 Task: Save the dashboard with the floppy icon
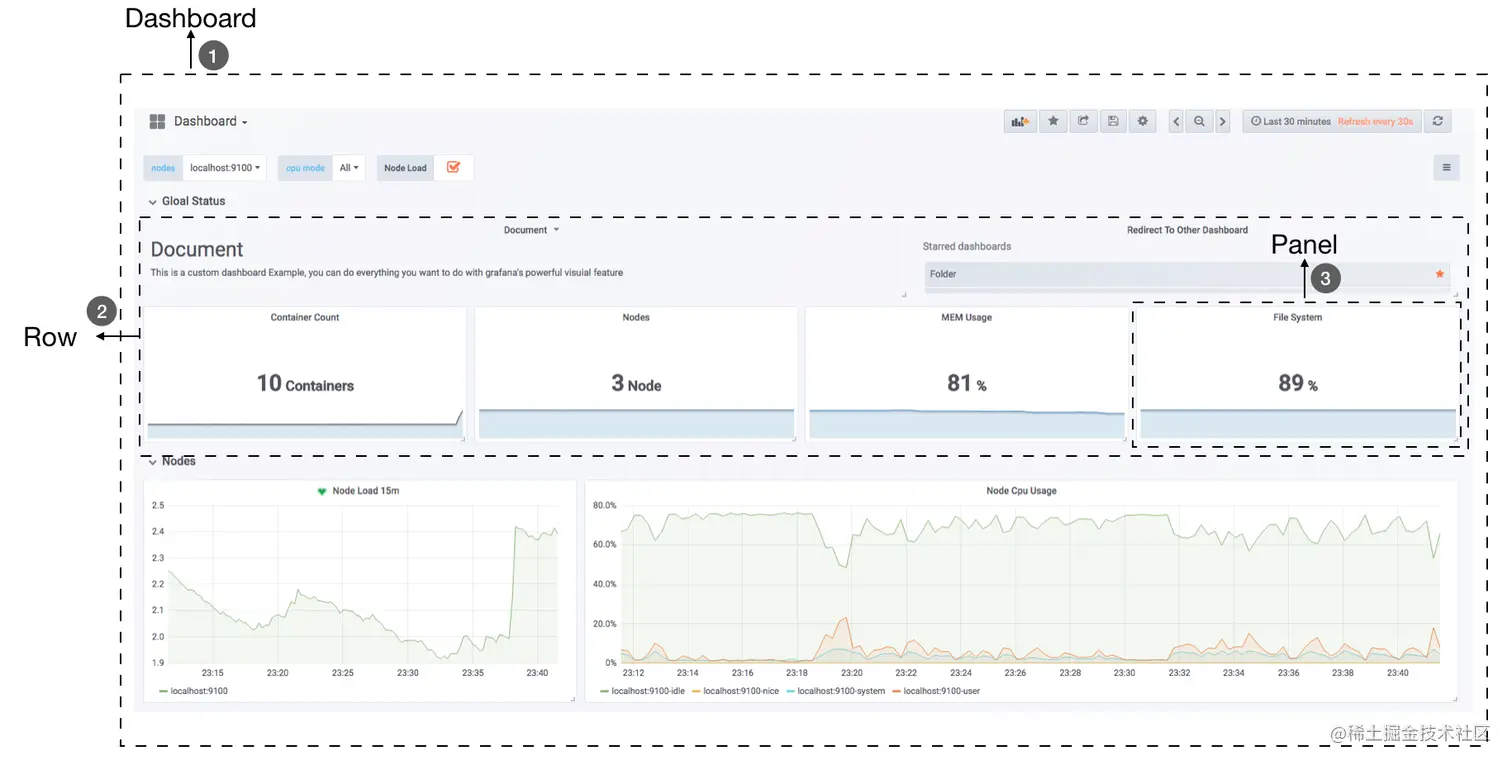pos(1113,121)
